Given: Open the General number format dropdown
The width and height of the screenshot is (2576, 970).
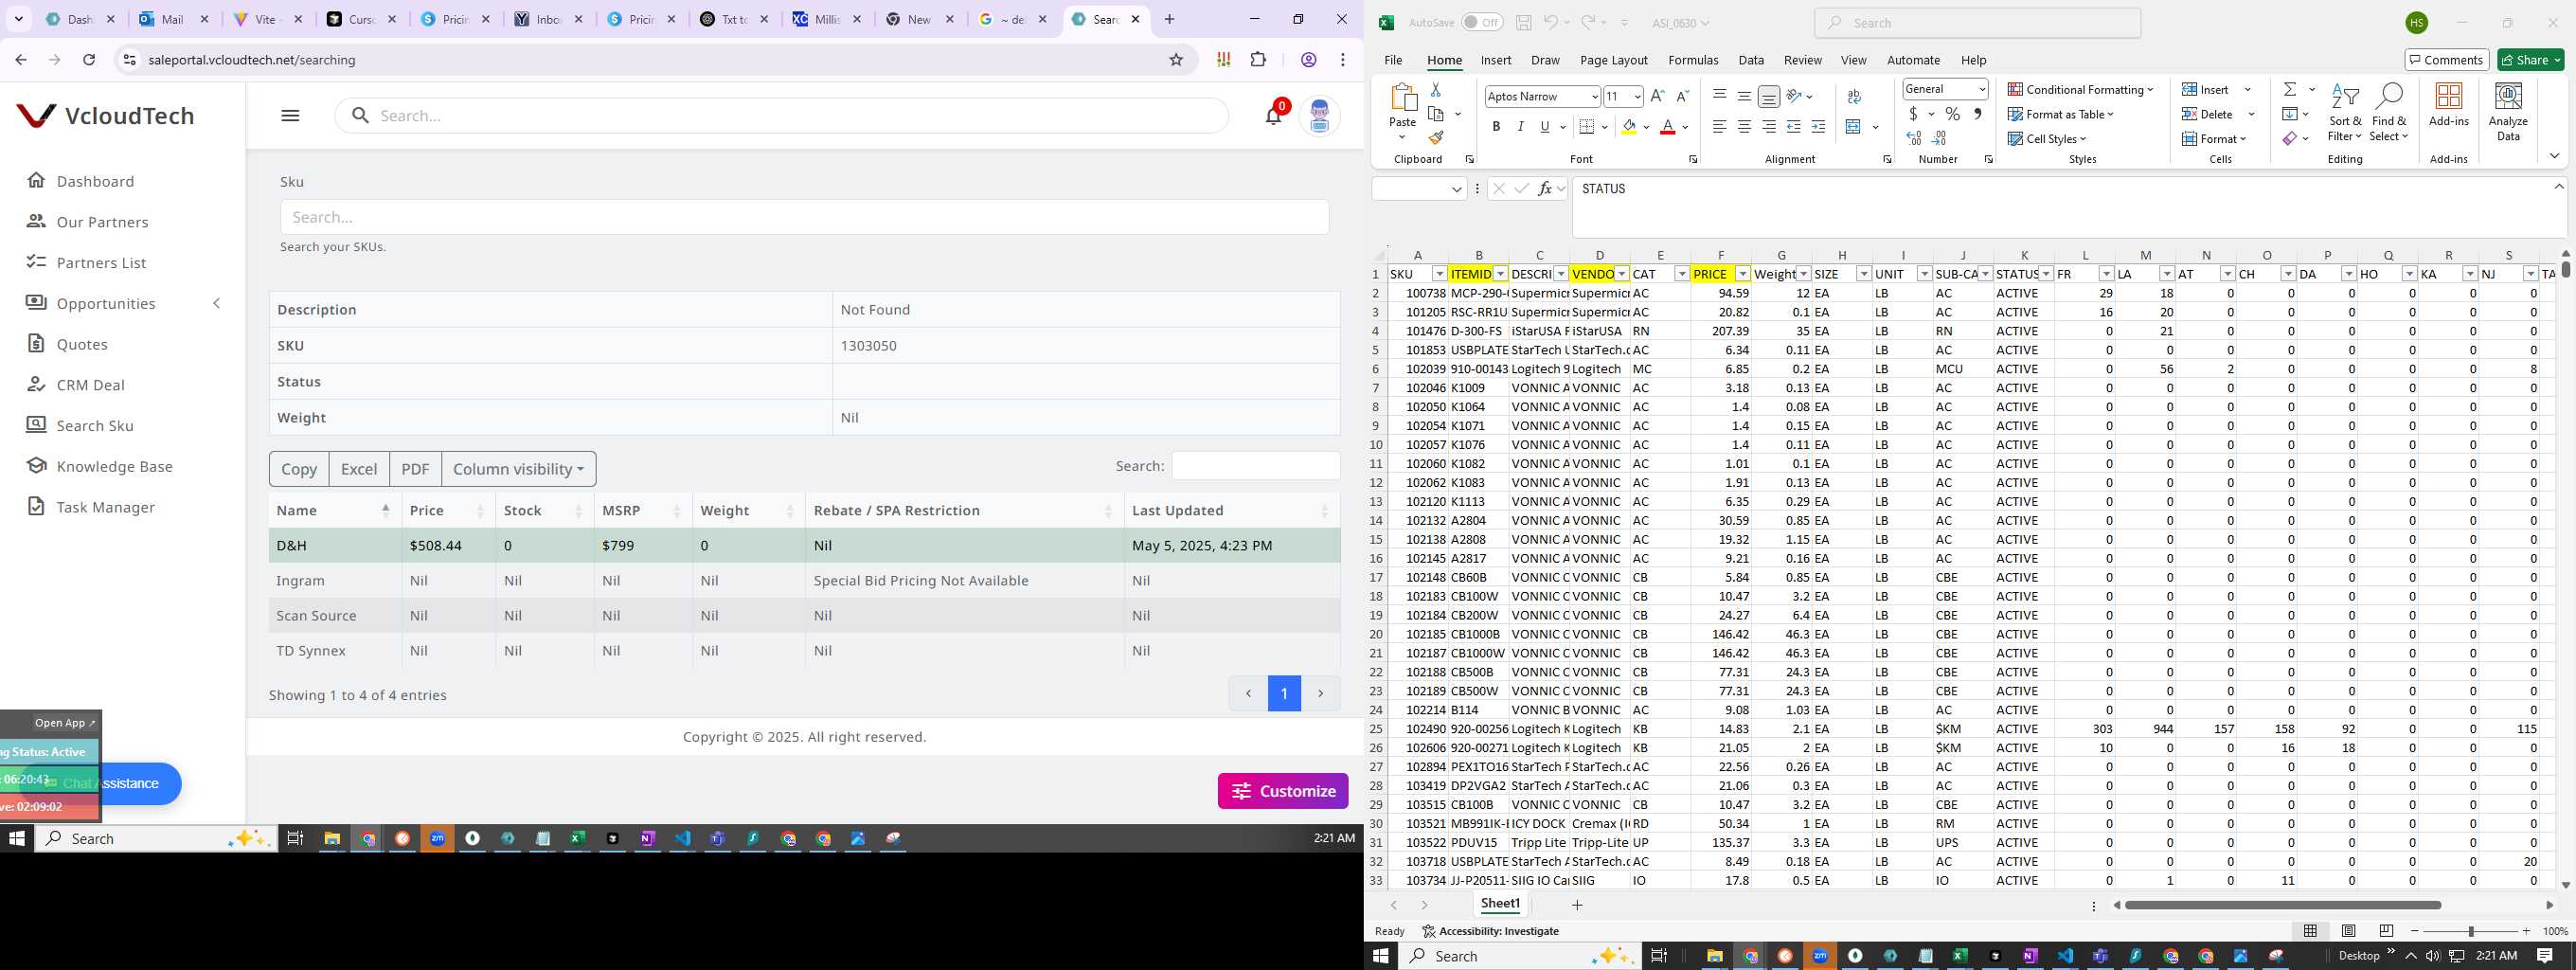Looking at the screenshot, I should [1981, 89].
